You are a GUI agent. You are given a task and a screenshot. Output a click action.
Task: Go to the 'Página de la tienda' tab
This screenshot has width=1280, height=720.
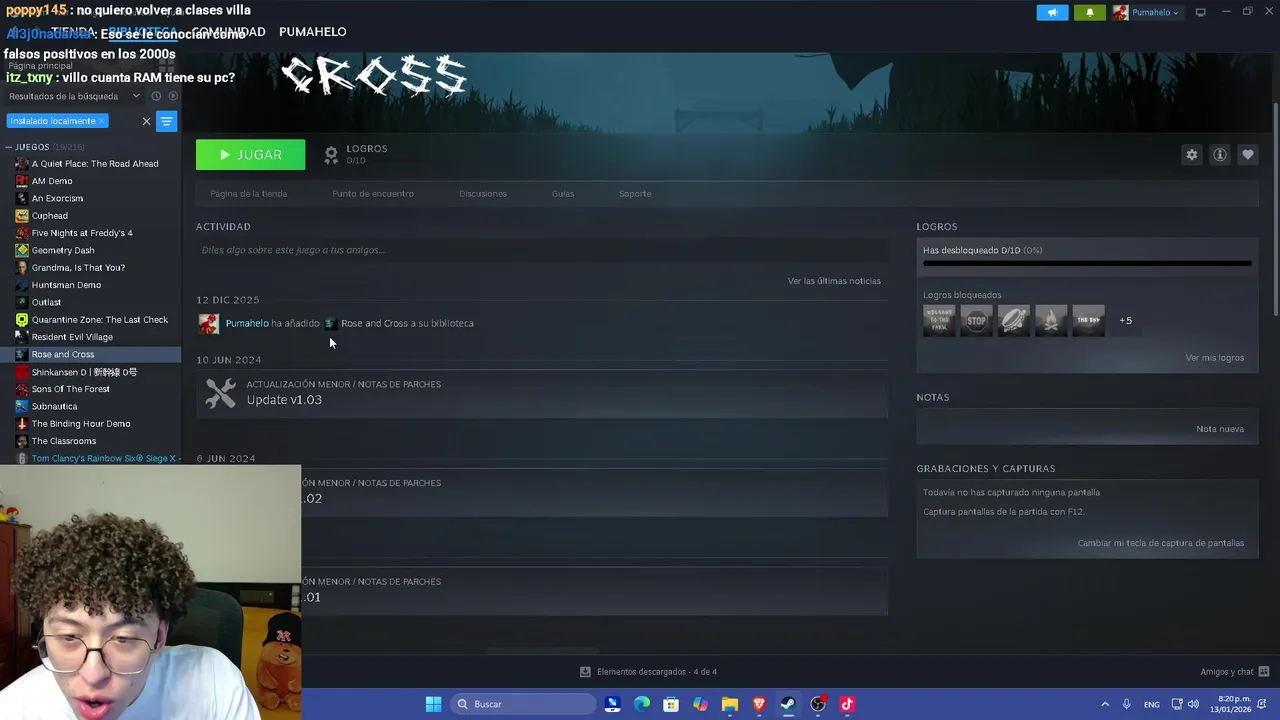(x=248, y=194)
